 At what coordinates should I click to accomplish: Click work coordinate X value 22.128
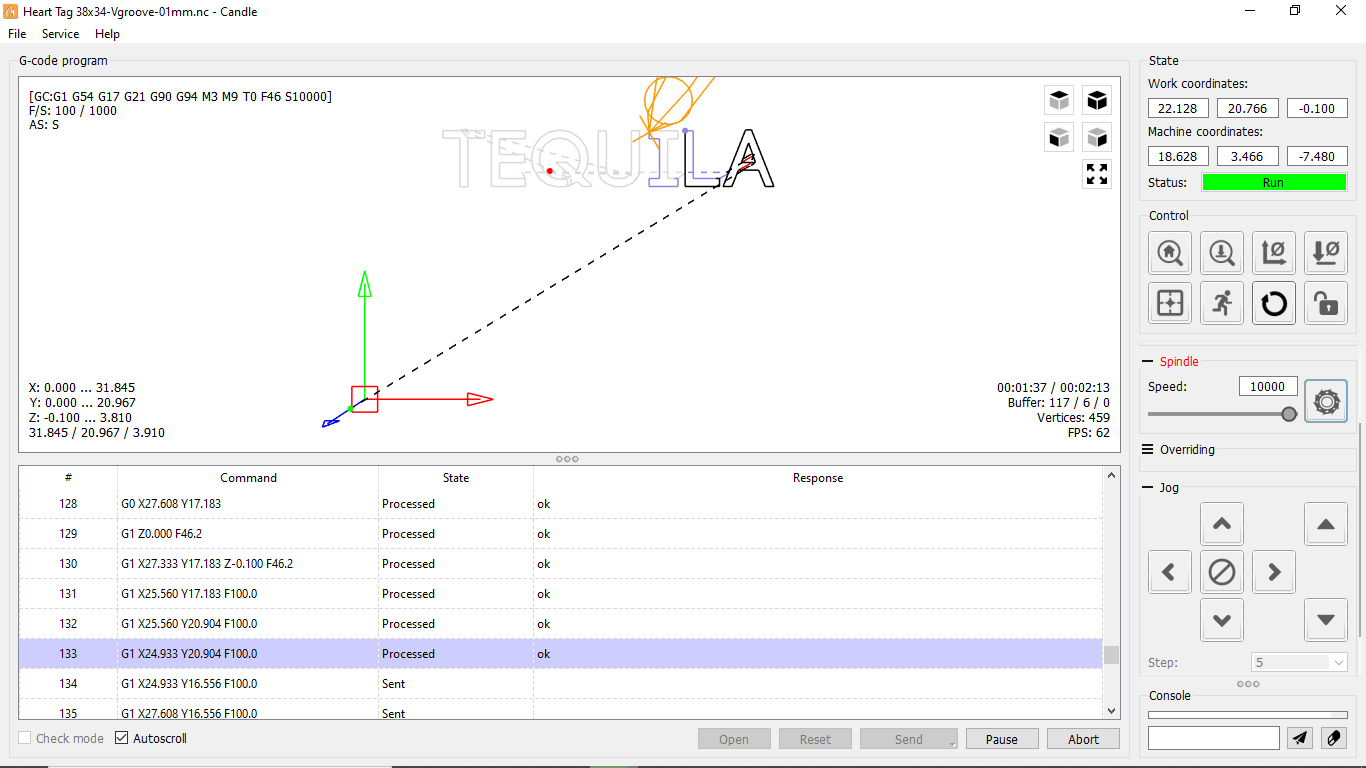click(1178, 108)
